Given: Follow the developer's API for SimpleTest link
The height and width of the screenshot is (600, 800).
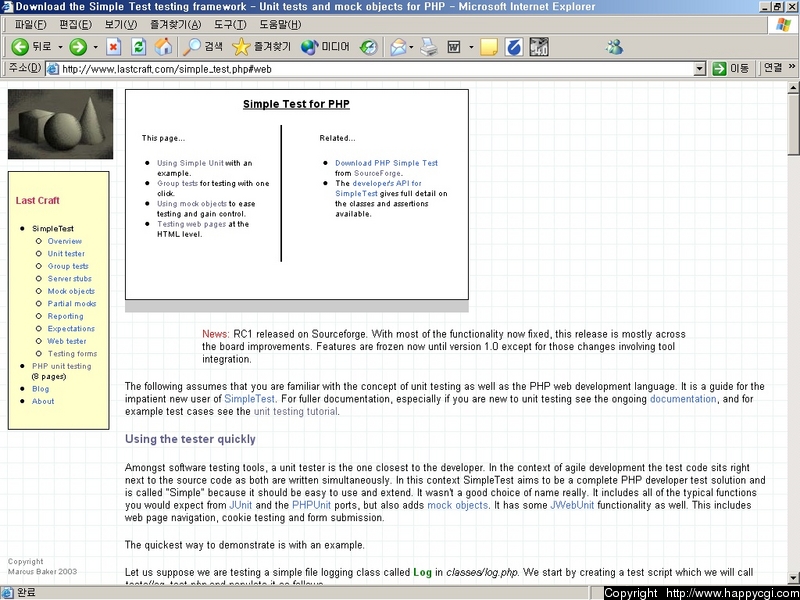Looking at the screenshot, I should 379,188.
